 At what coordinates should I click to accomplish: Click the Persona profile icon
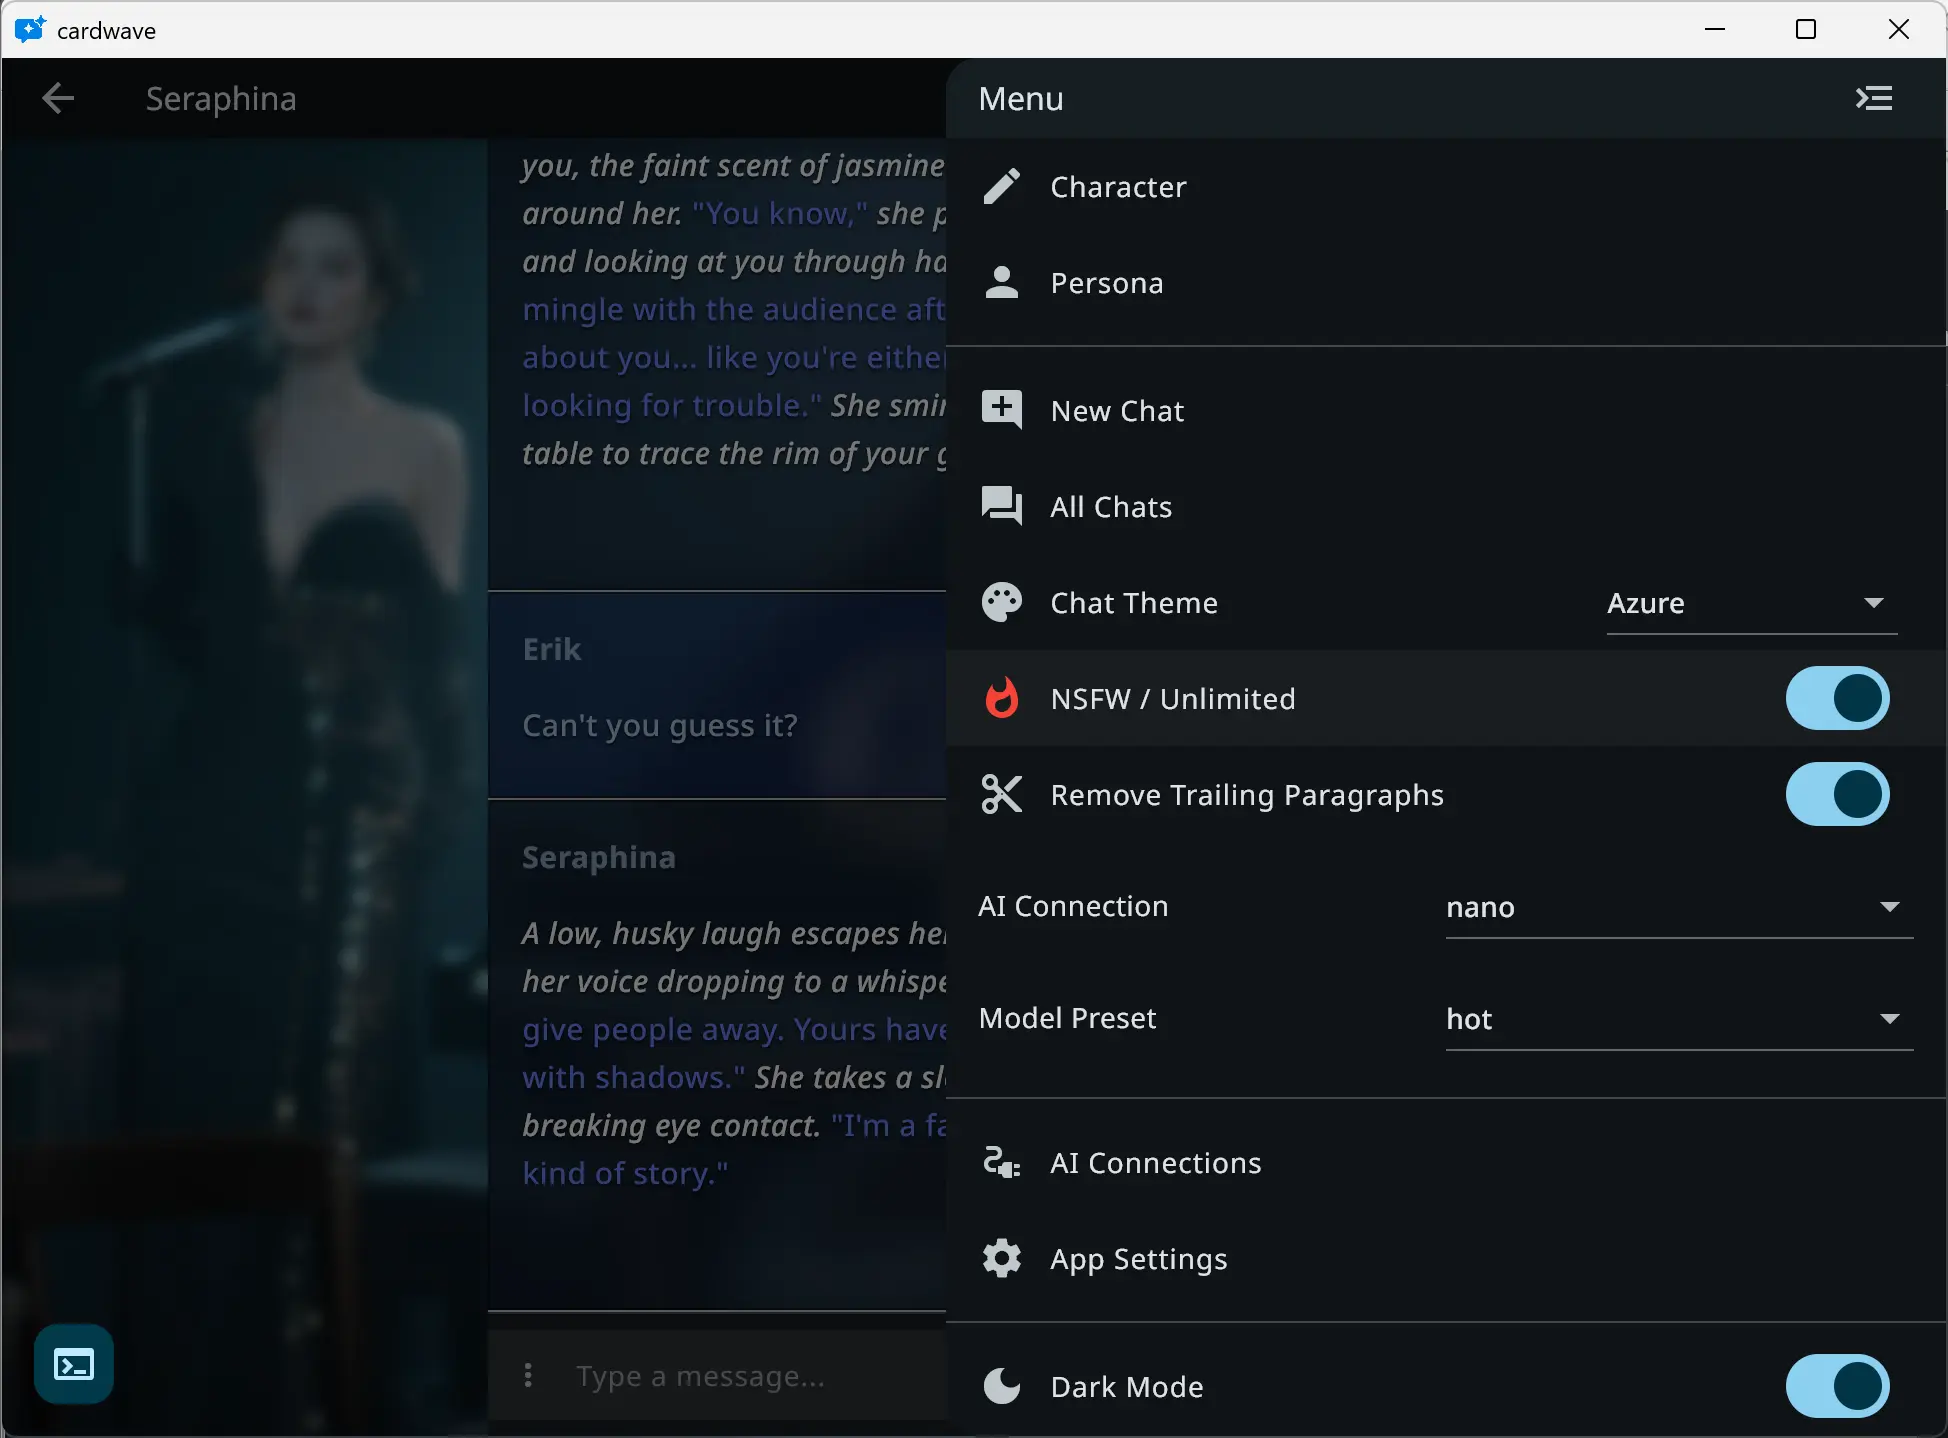pyautogui.click(x=1002, y=283)
